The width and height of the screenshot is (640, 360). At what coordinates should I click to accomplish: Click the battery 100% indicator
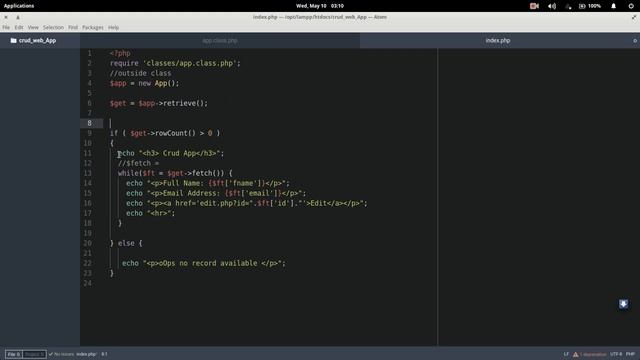pos(590,6)
